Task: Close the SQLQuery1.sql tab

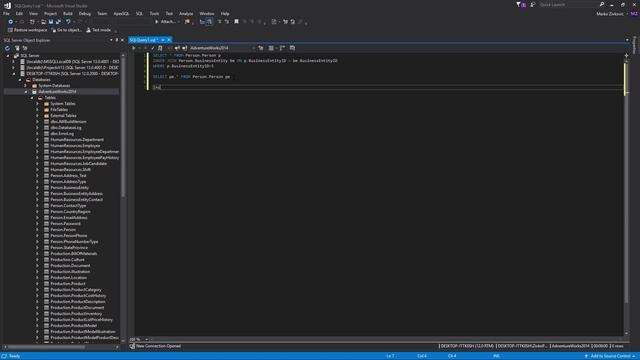Action: pyautogui.click(x=169, y=40)
